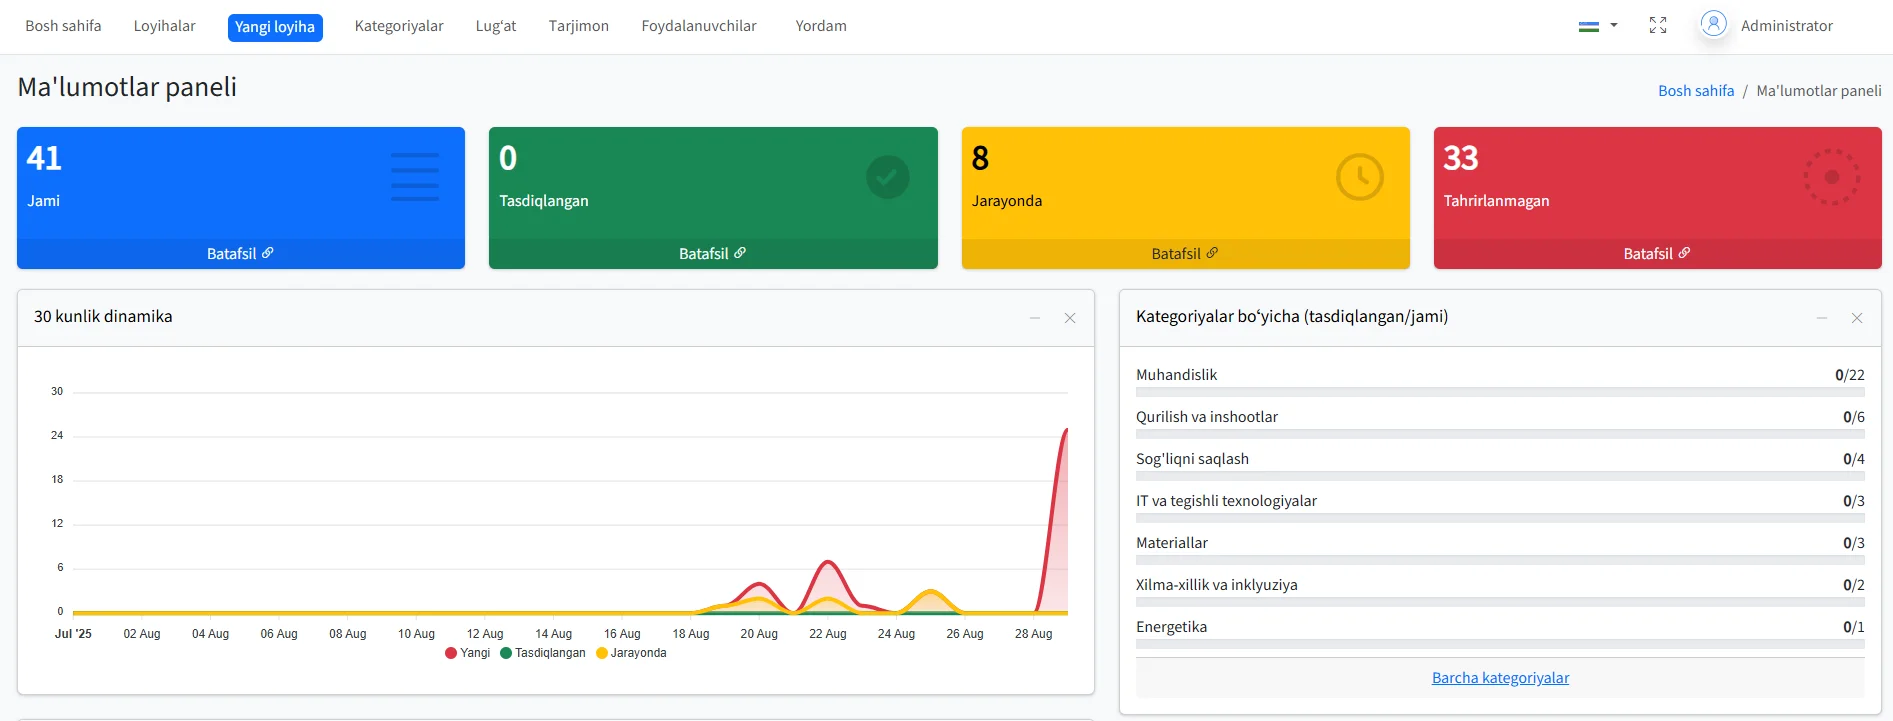Click the checkmark icon on Tasdiqlangan card
Screen dimensions: 1893x721
tap(887, 177)
